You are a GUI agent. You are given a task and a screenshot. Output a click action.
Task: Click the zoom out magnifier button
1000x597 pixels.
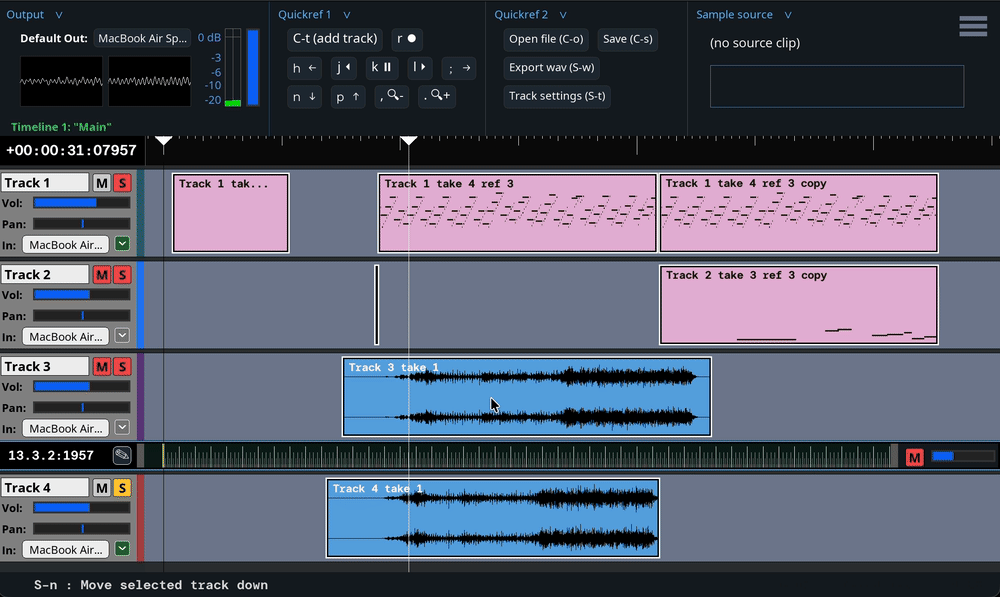[392, 96]
